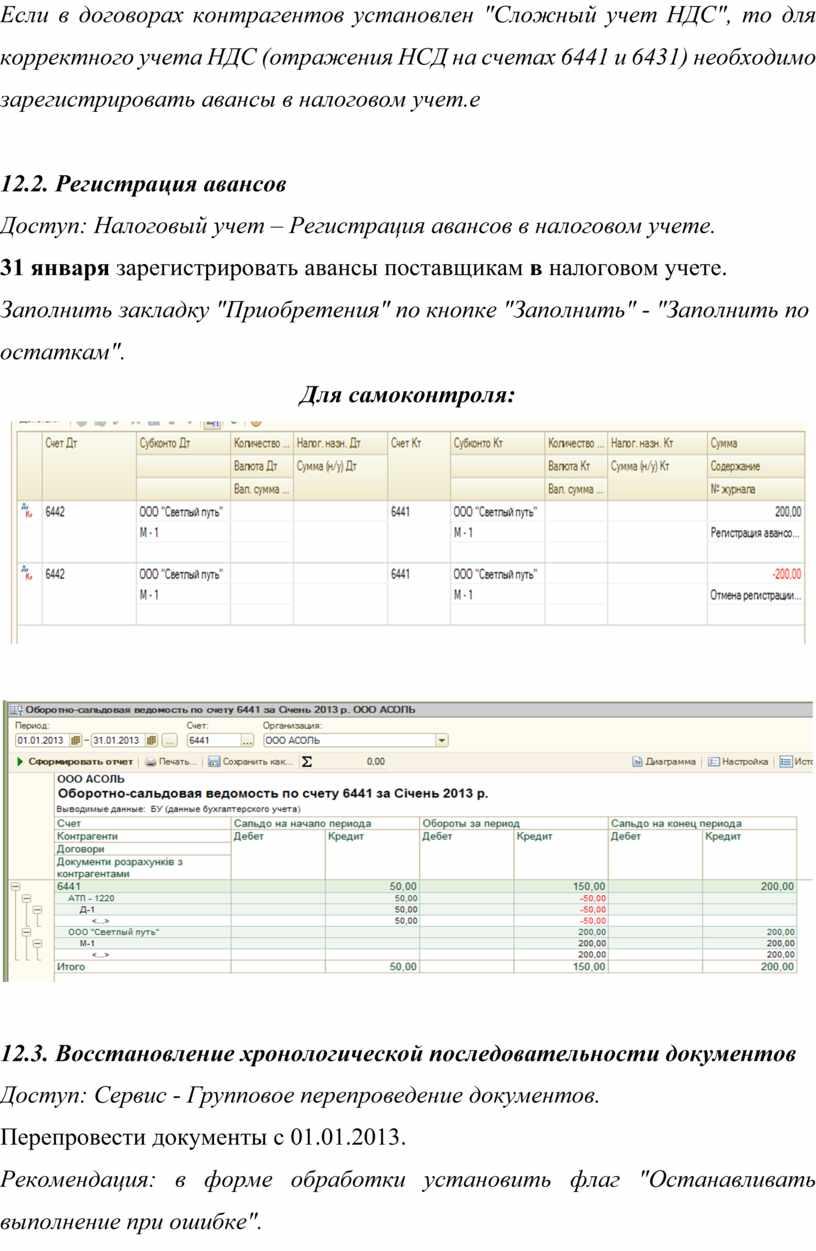Click Счет Кт 6441 in the second posting row
The image size is (816, 1251).
pyautogui.click(x=401, y=574)
